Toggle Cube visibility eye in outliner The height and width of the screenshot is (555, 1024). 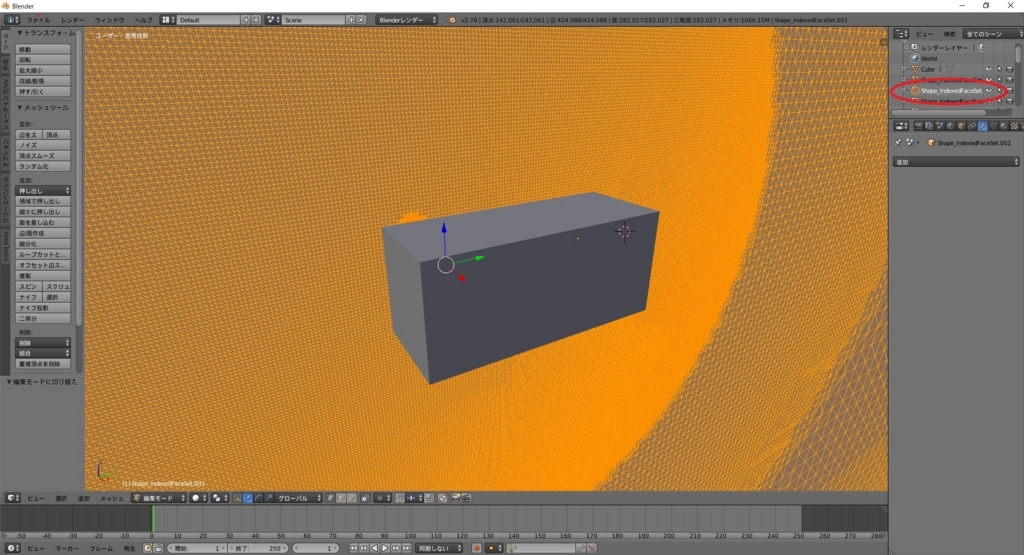tap(989, 69)
